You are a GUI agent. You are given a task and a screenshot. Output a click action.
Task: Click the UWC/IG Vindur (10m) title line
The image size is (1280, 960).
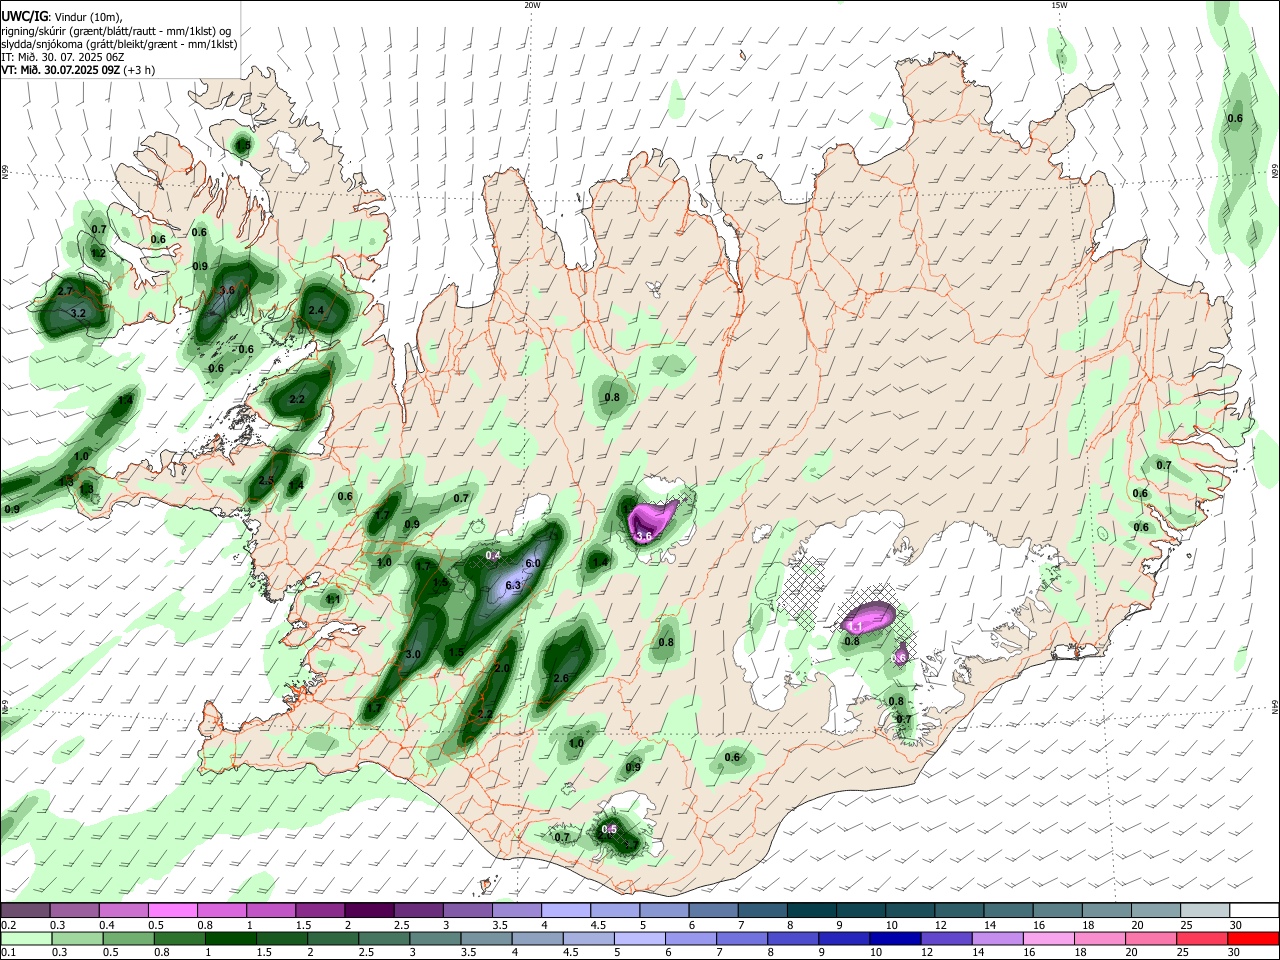61,17
